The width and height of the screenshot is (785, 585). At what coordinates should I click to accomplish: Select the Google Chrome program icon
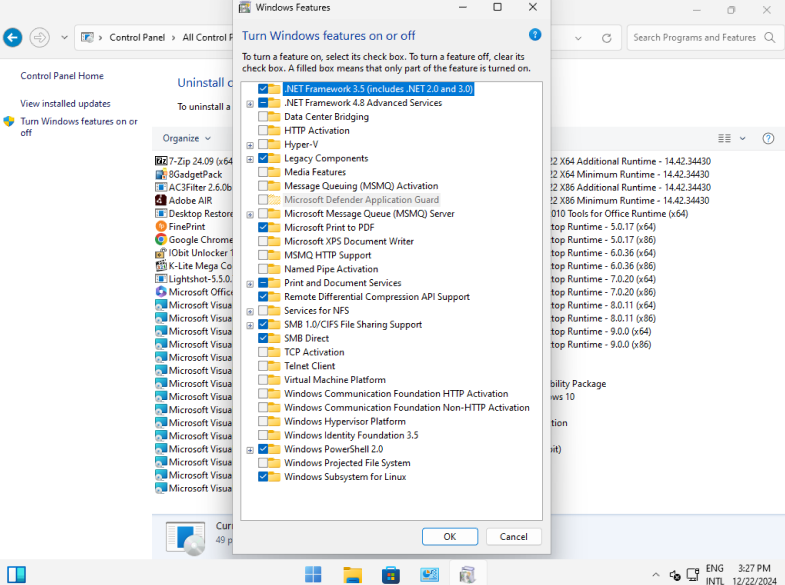161,239
